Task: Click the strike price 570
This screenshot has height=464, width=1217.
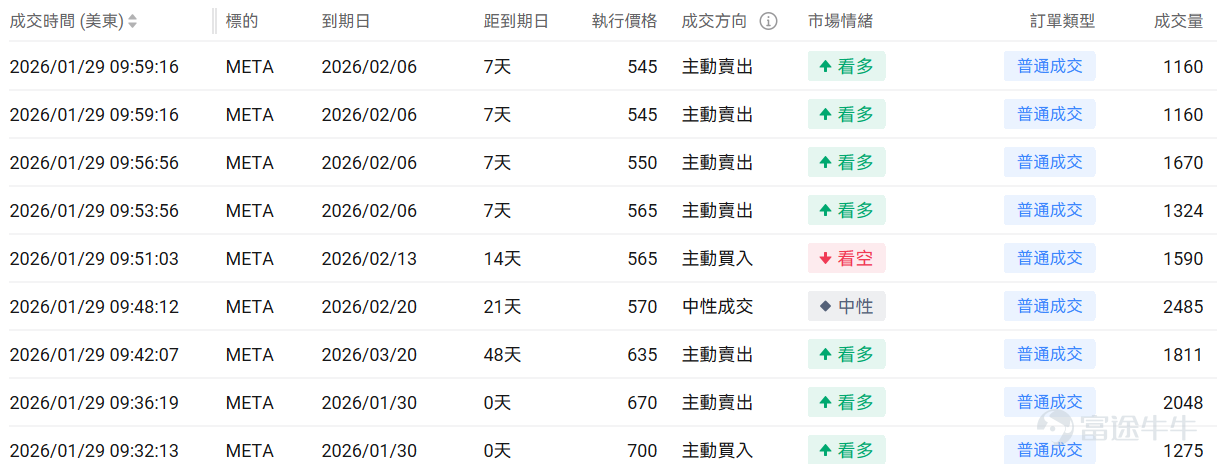Action: [643, 307]
